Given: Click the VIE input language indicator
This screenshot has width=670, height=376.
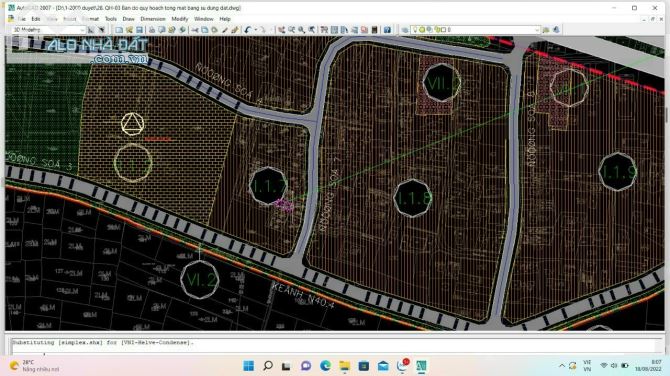Looking at the screenshot, I should pos(587,366).
